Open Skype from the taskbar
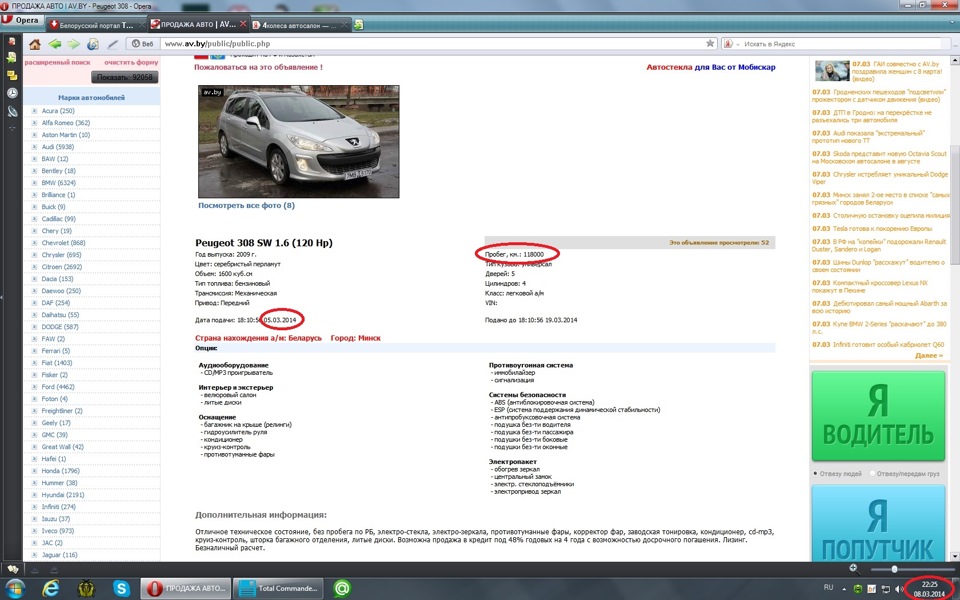 [x=121, y=588]
